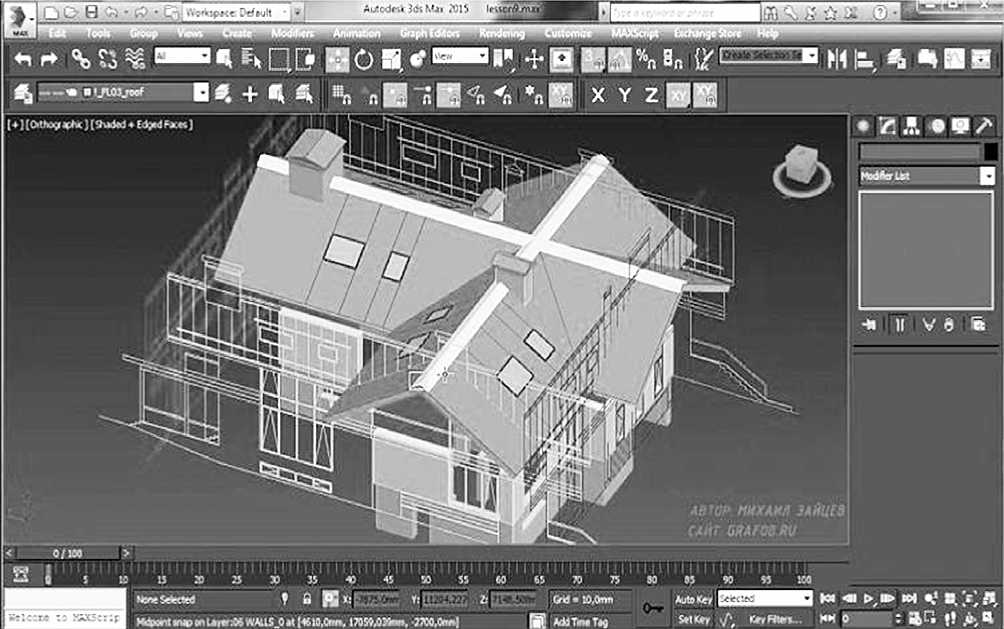Image resolution: width=1004 pixels, height=629 pixels.
Task: Click the Configure Modifier Sets icon
Action: click(x=978, y=325)
